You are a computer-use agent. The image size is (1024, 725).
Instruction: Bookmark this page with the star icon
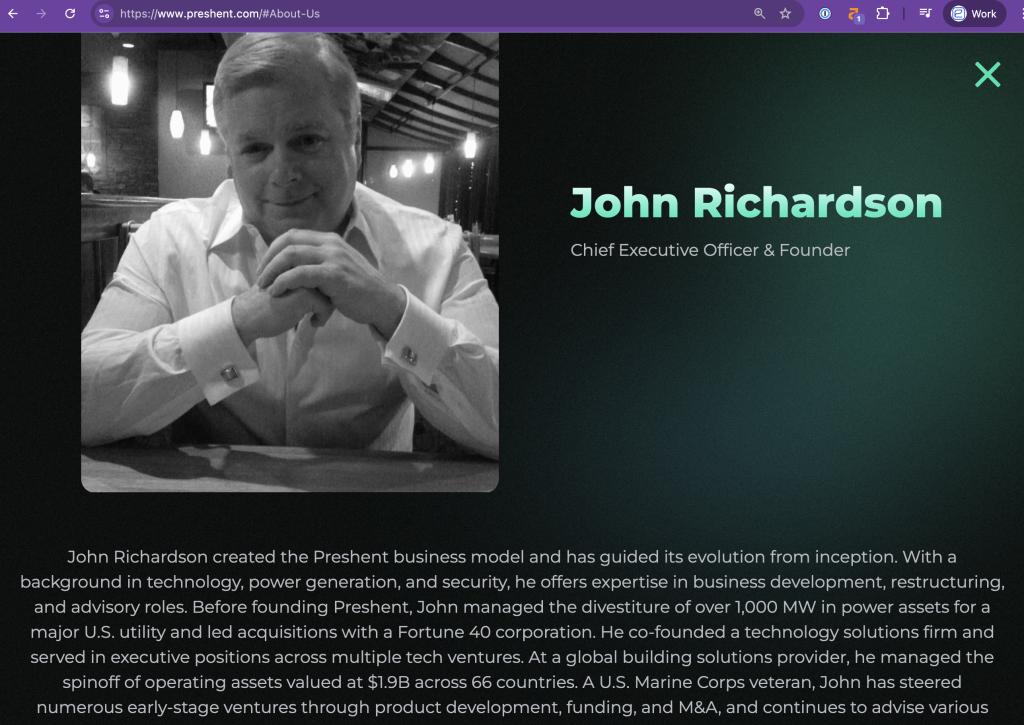(x=785, y=14)
